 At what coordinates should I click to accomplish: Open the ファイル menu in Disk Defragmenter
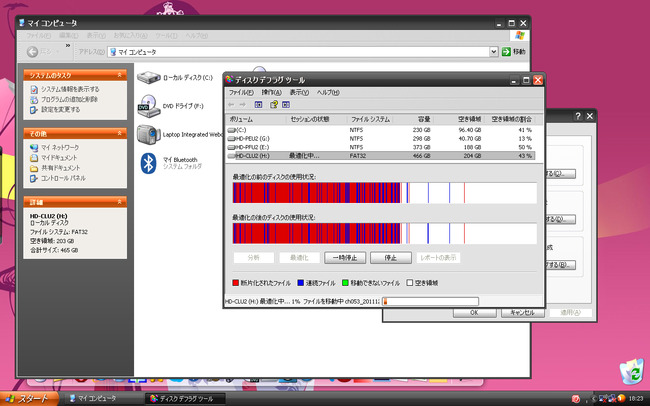[241, 92]
